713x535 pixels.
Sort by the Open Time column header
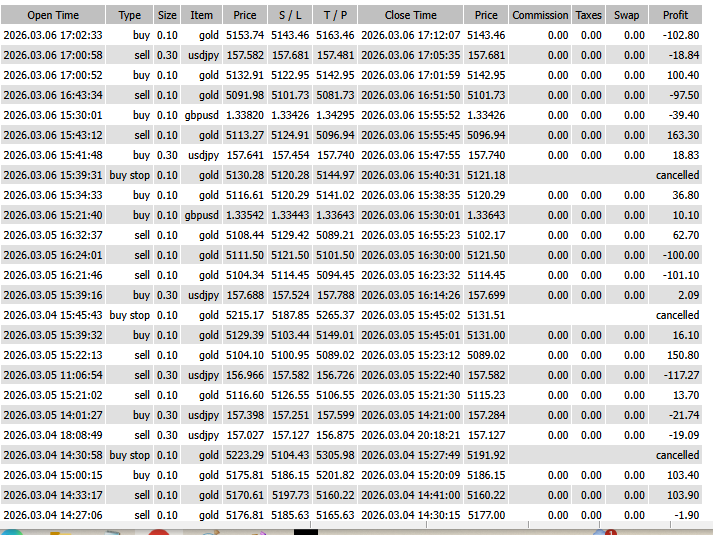pos(53,15)
